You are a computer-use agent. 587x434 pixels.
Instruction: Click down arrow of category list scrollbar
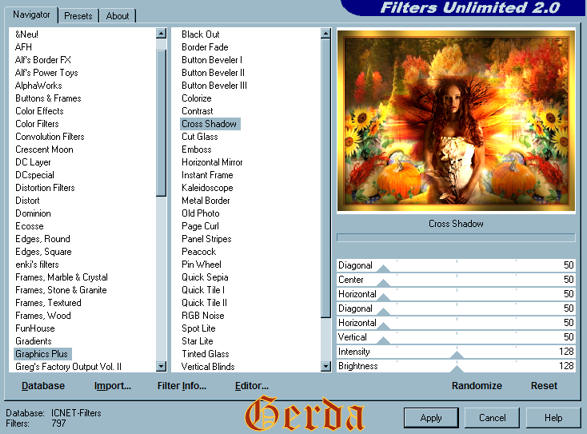point(161,366)
